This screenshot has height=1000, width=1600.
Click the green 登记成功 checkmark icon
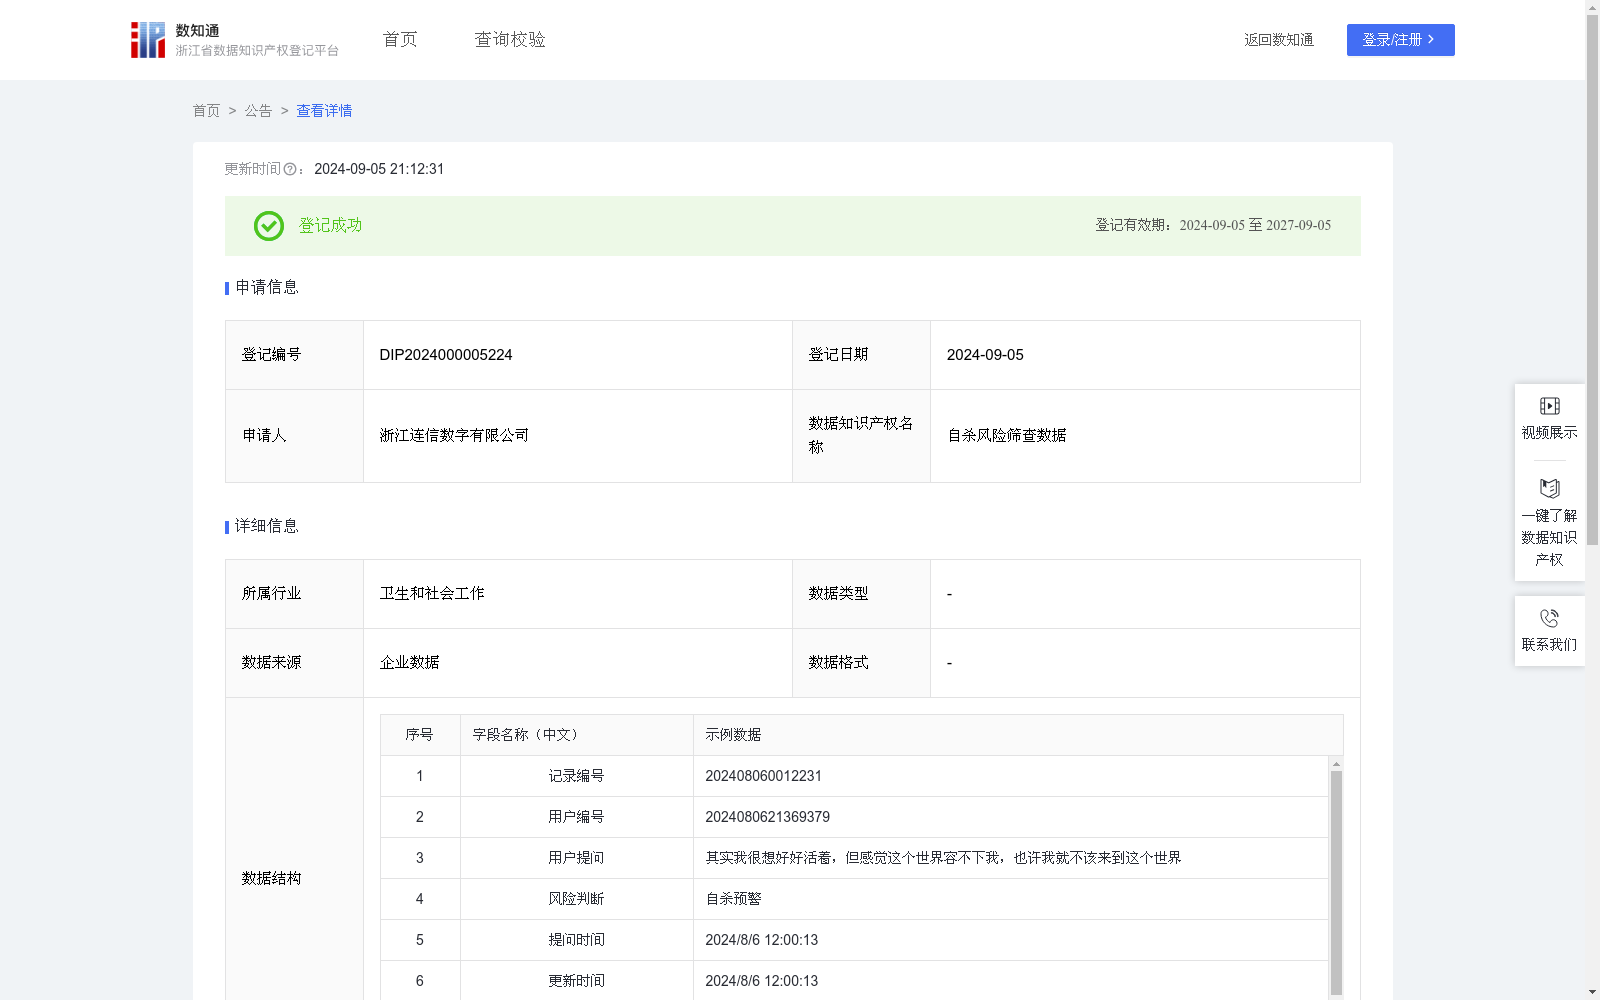point(268,226)
